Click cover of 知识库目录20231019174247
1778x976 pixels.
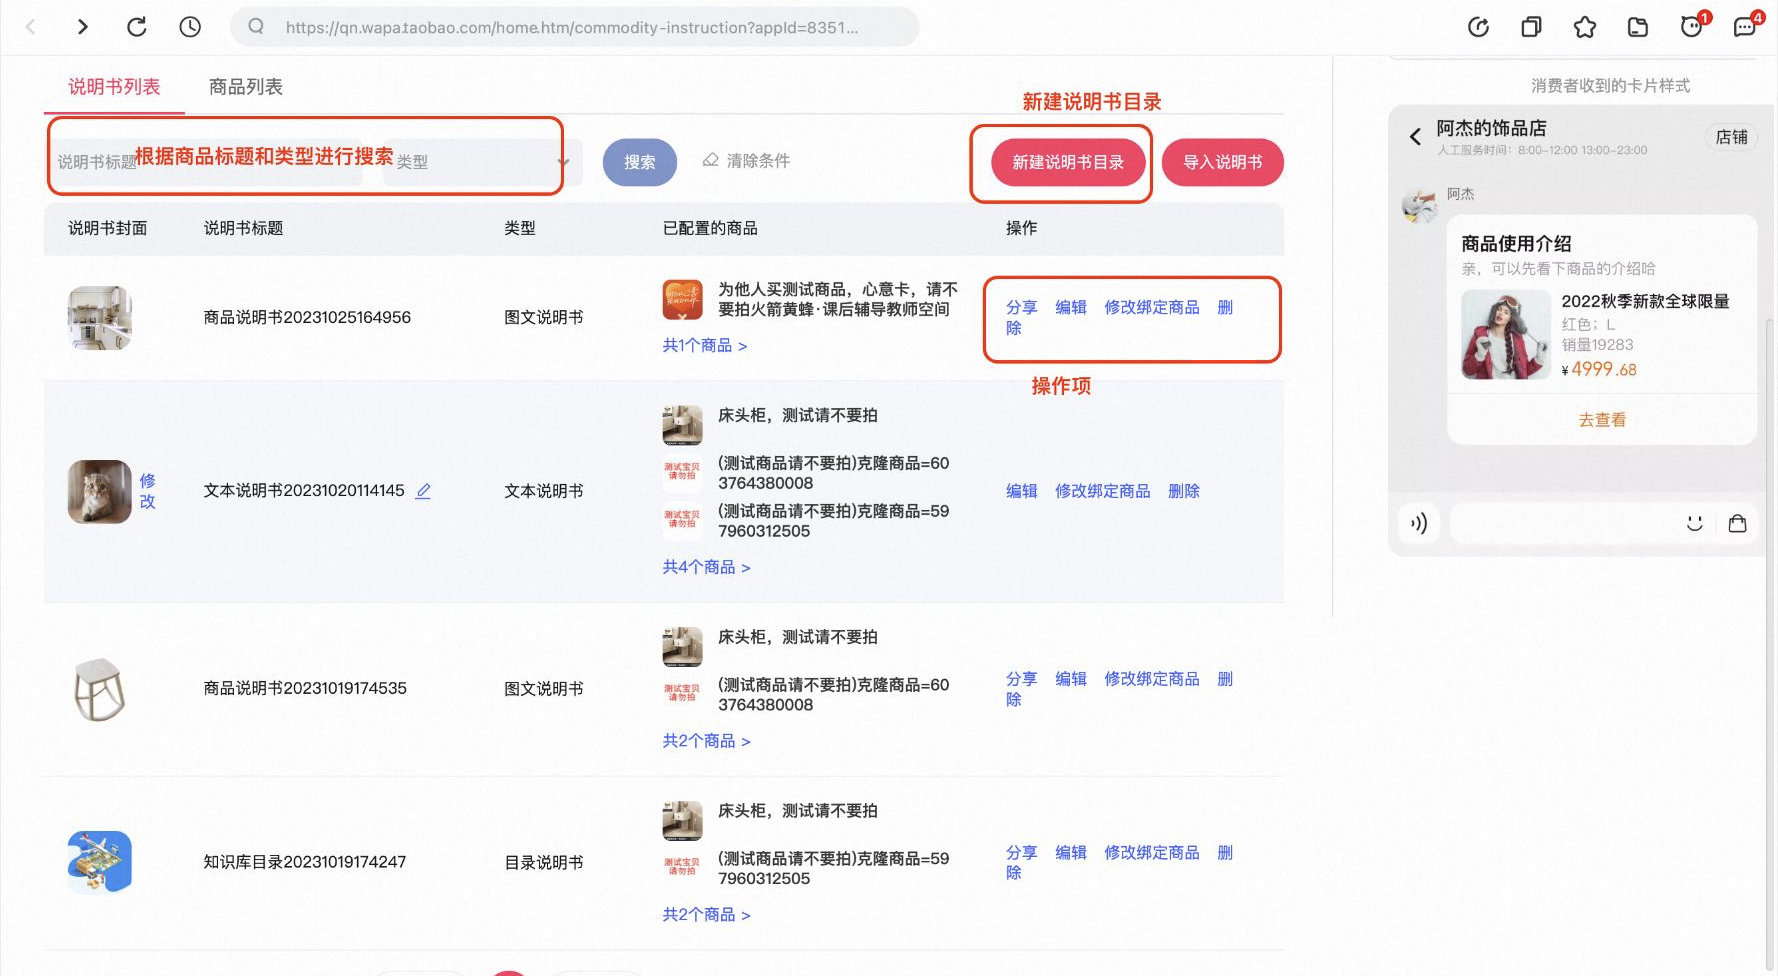tap(100, 862)
